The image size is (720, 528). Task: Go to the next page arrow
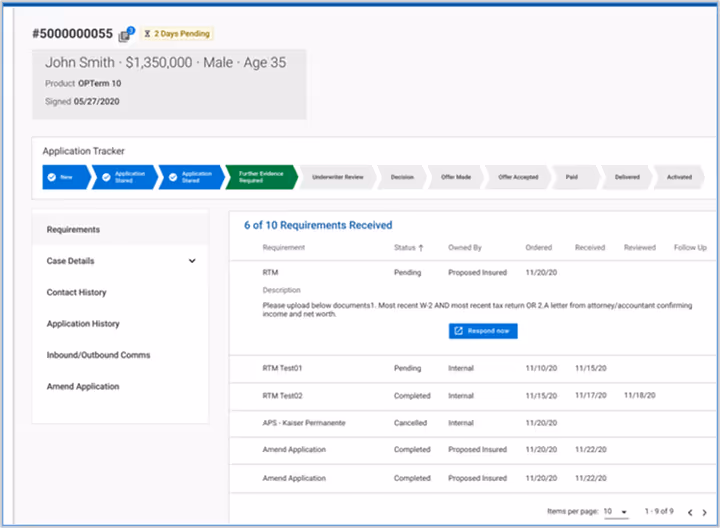704,512
